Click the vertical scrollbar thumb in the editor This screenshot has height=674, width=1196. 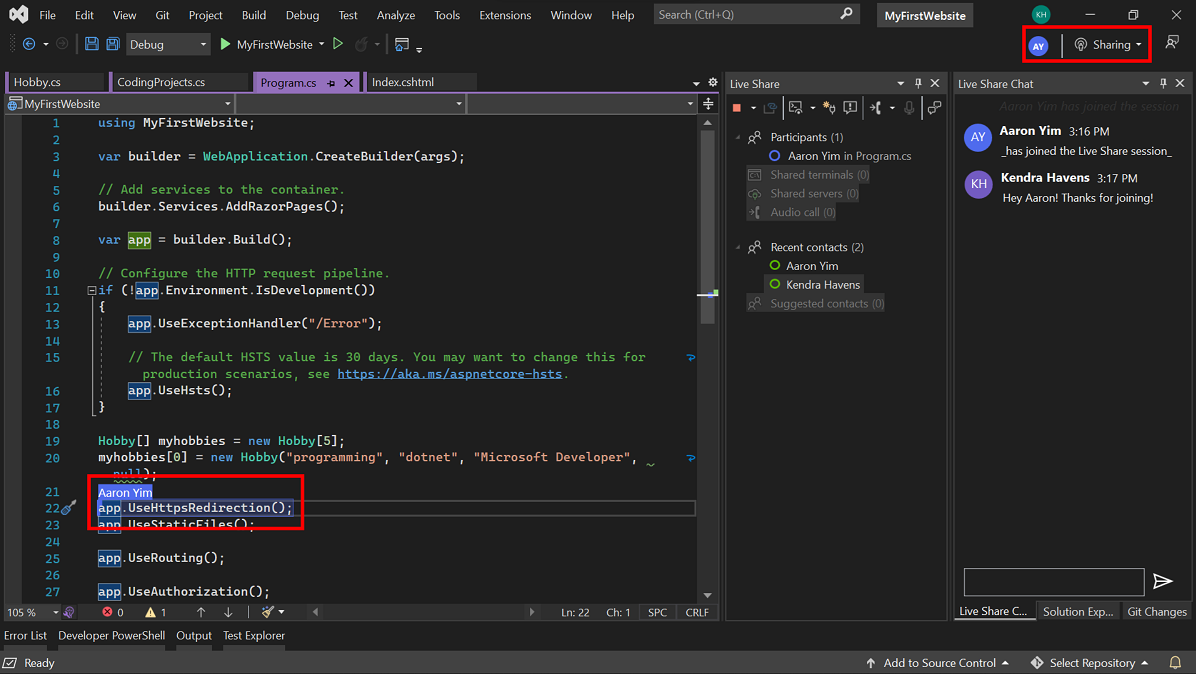pyautogui.click(x=707, y=227)
